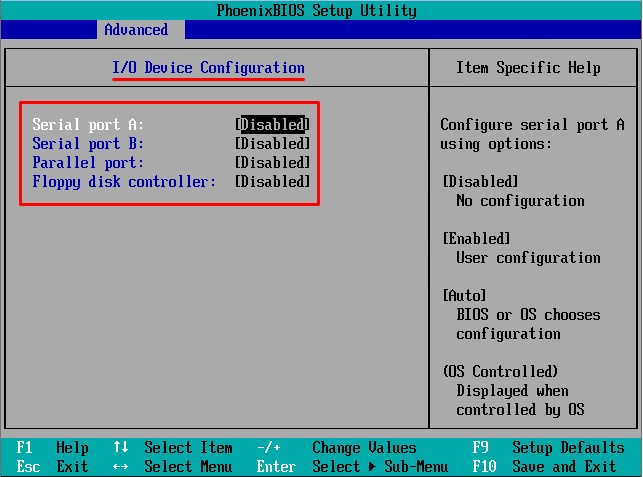Viewport: 643px width, 477px height.
Task: Click 'User configuration' help text
Action: coord(528,258)
